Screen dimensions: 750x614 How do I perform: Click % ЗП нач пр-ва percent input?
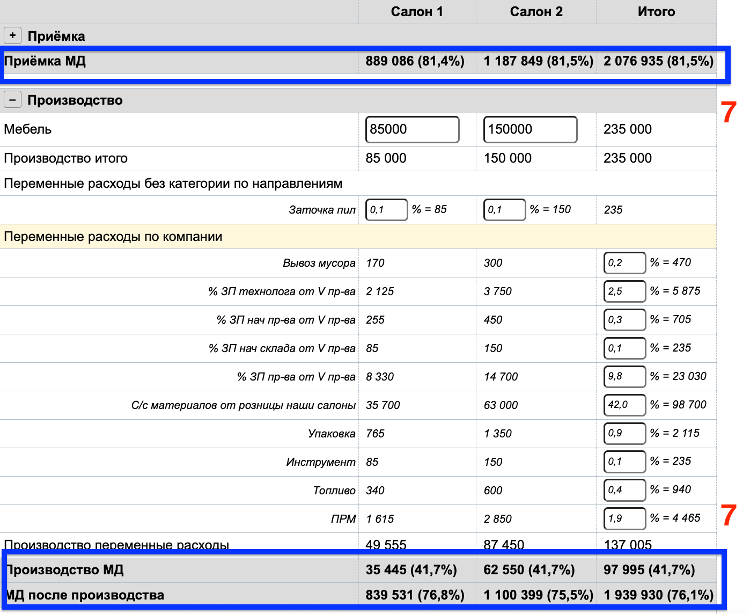(623, 320)
